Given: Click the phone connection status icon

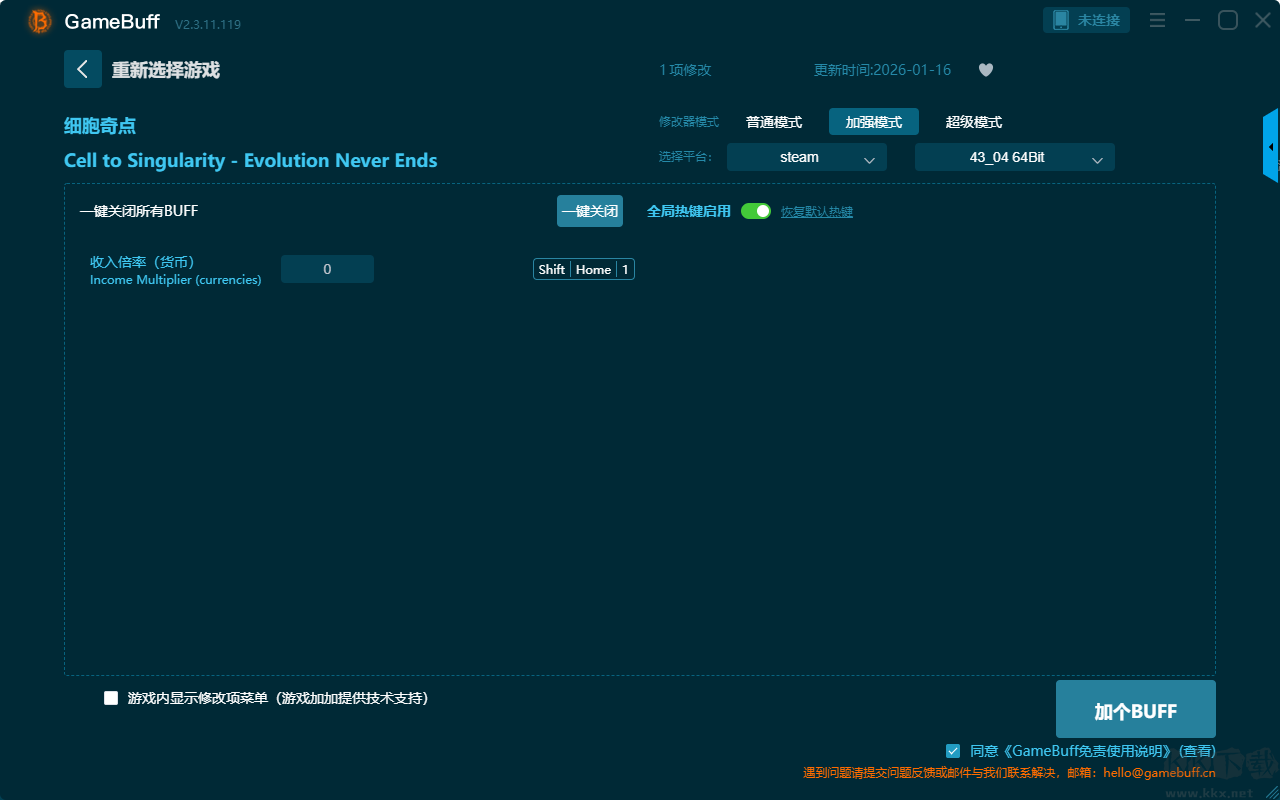Looking at the screenshot, I should point(1061,20).
